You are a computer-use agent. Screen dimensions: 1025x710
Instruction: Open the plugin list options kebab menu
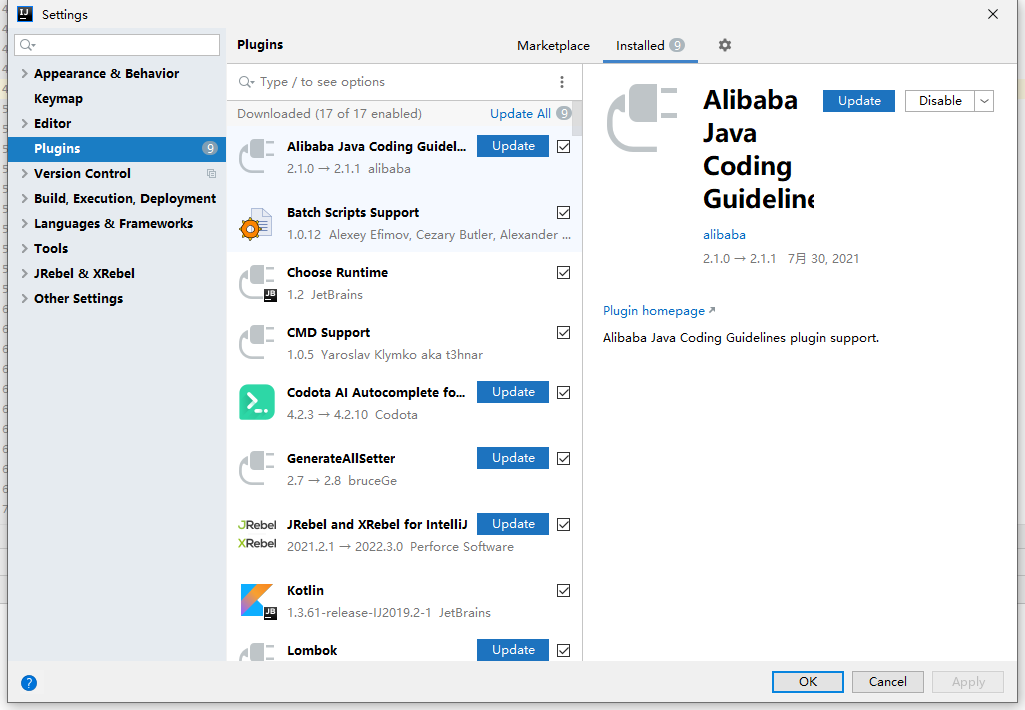[562, 82]
